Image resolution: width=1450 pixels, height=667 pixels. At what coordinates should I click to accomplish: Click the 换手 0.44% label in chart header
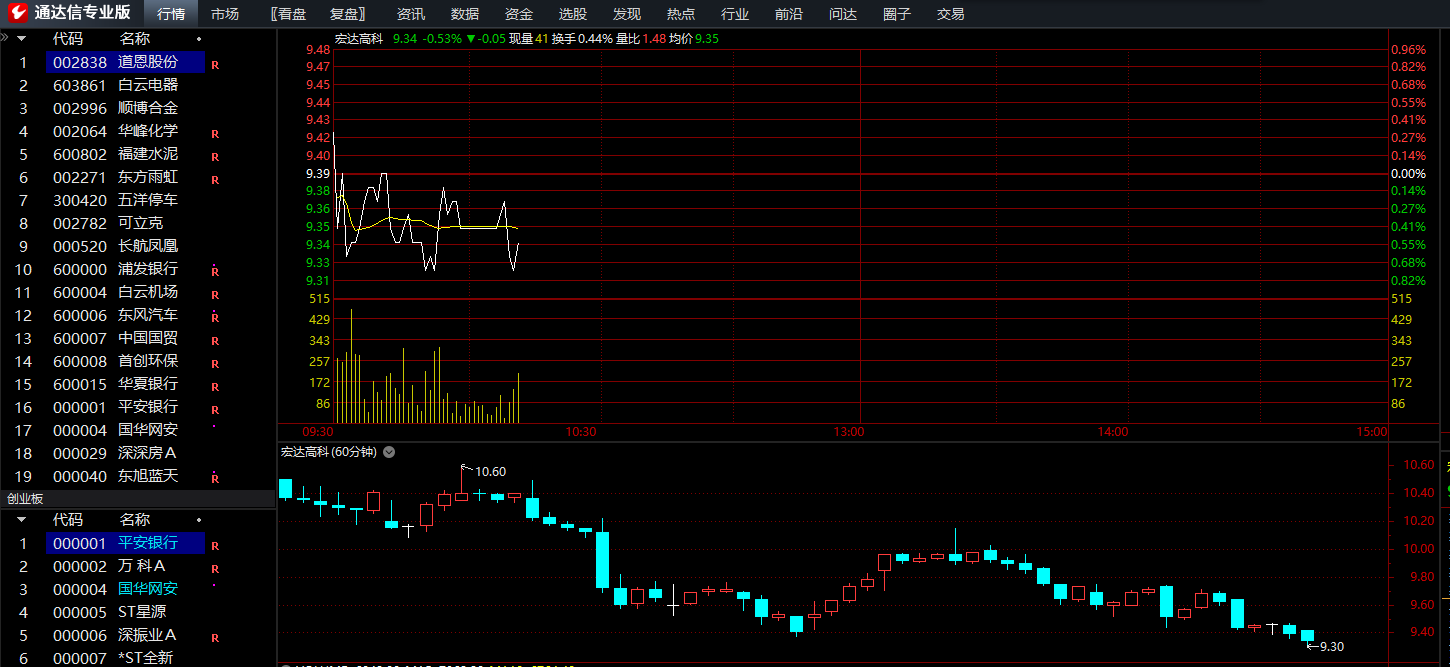[582, 39]
